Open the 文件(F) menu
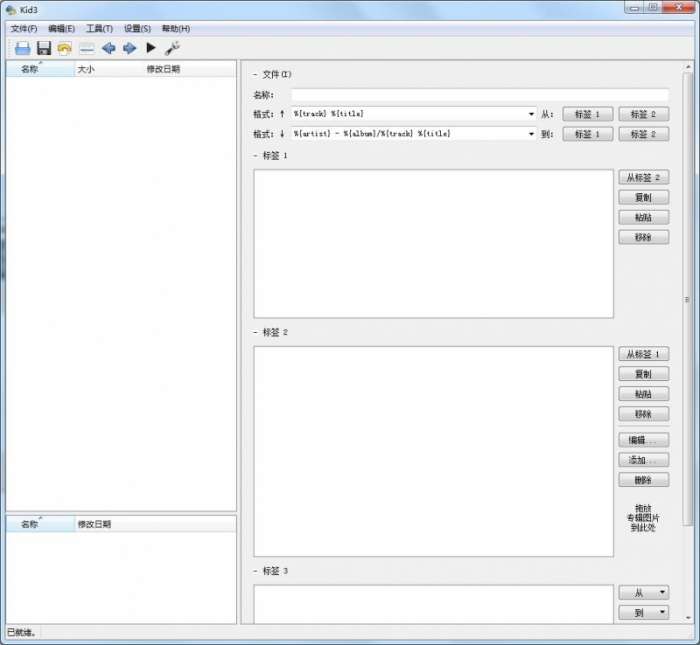The image size is (700, 645). click(x=24, y=29)
